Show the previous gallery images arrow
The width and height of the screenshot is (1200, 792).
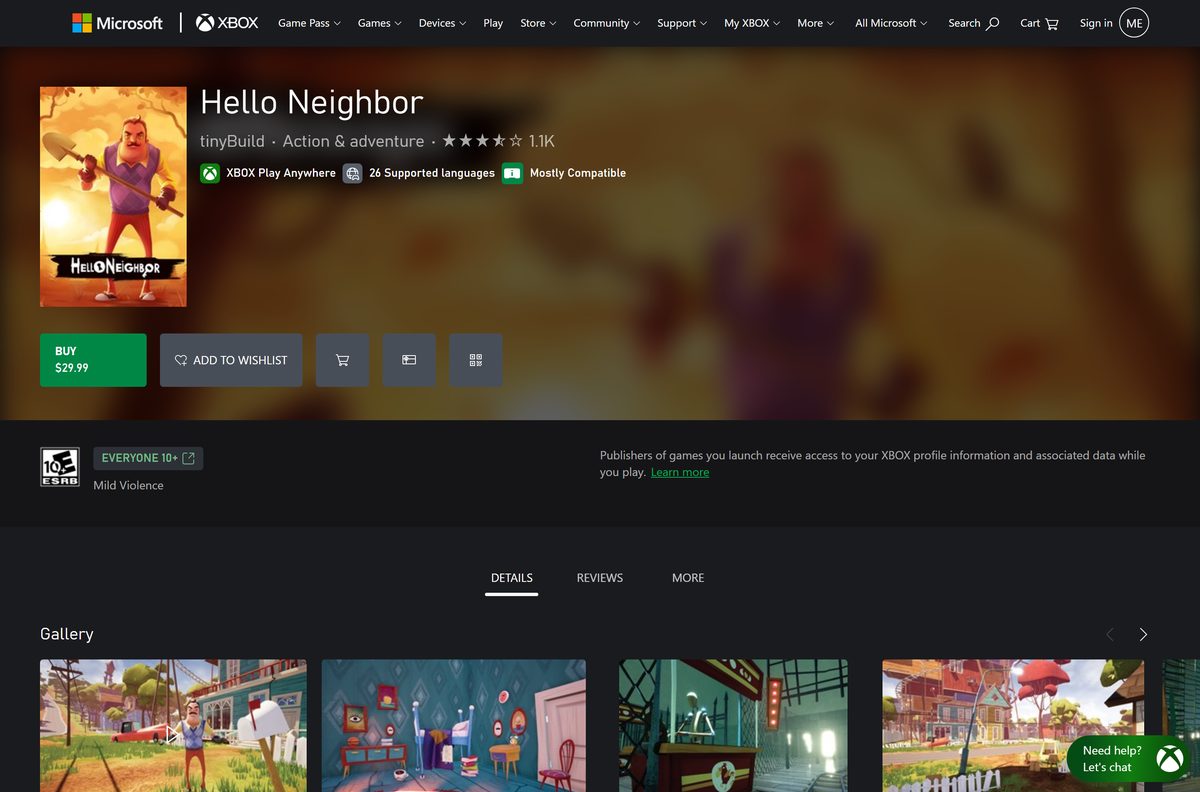click(x=1110, y=634)
